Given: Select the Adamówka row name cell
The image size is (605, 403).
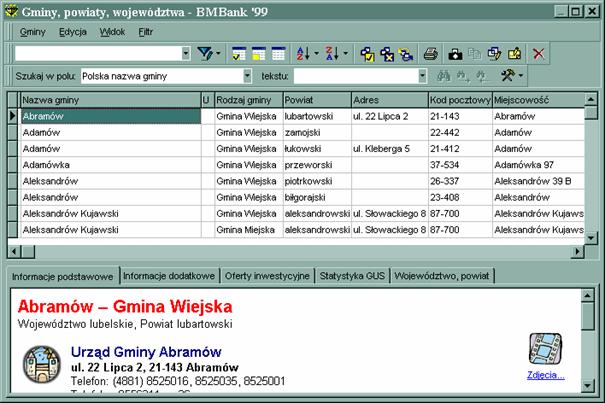Looking at the screenshot, I should (111, 165).
